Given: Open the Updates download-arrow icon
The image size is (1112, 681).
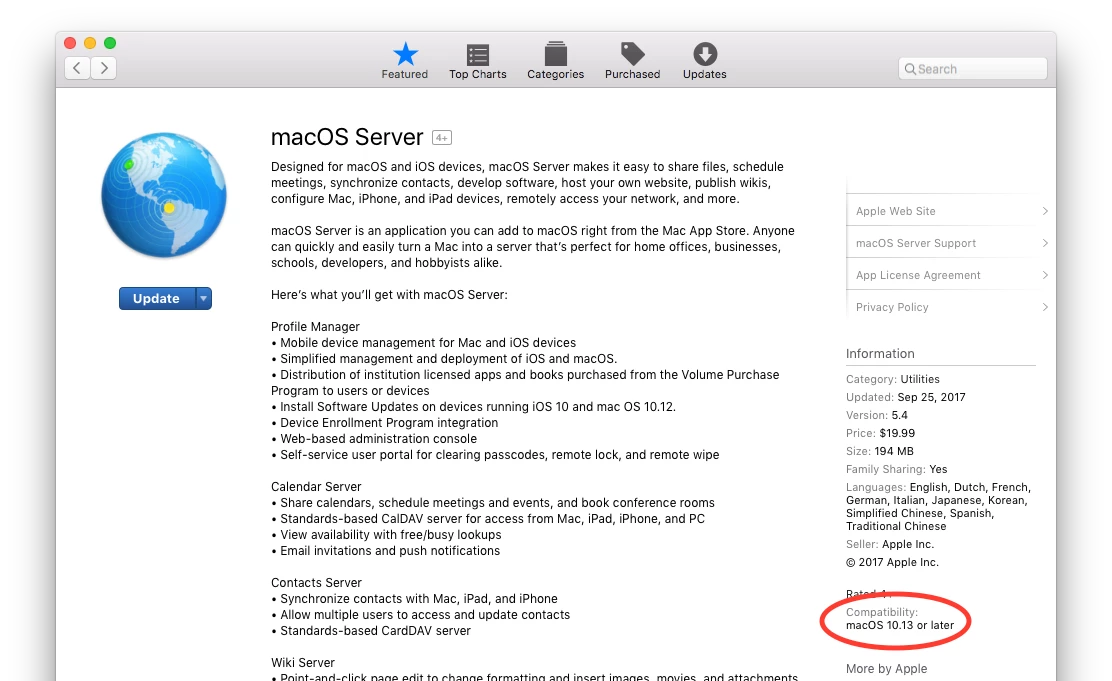Looking at the screenshot, I should point(705,54).
